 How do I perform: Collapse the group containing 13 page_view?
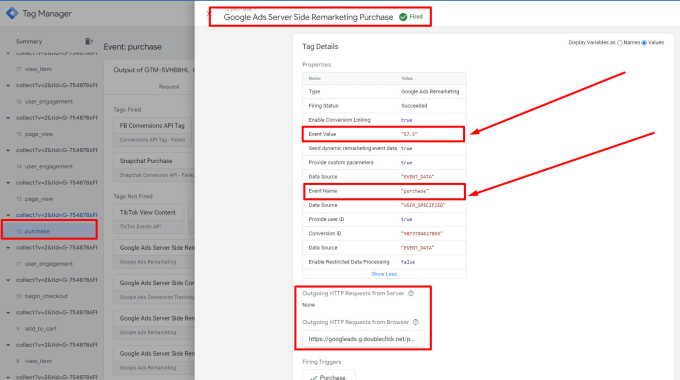(8, 183)
